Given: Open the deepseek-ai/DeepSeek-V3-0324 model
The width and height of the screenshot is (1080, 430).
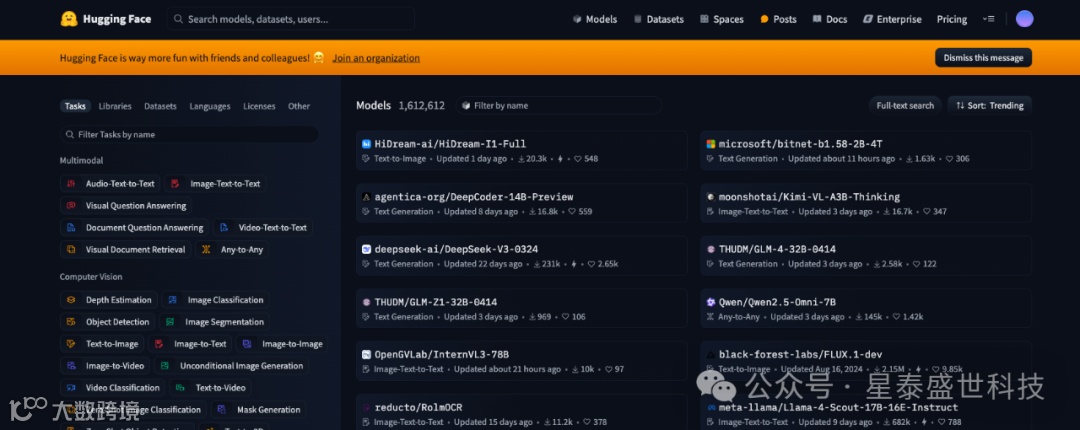Looking at the screenshot, I should tap(521, 256).
